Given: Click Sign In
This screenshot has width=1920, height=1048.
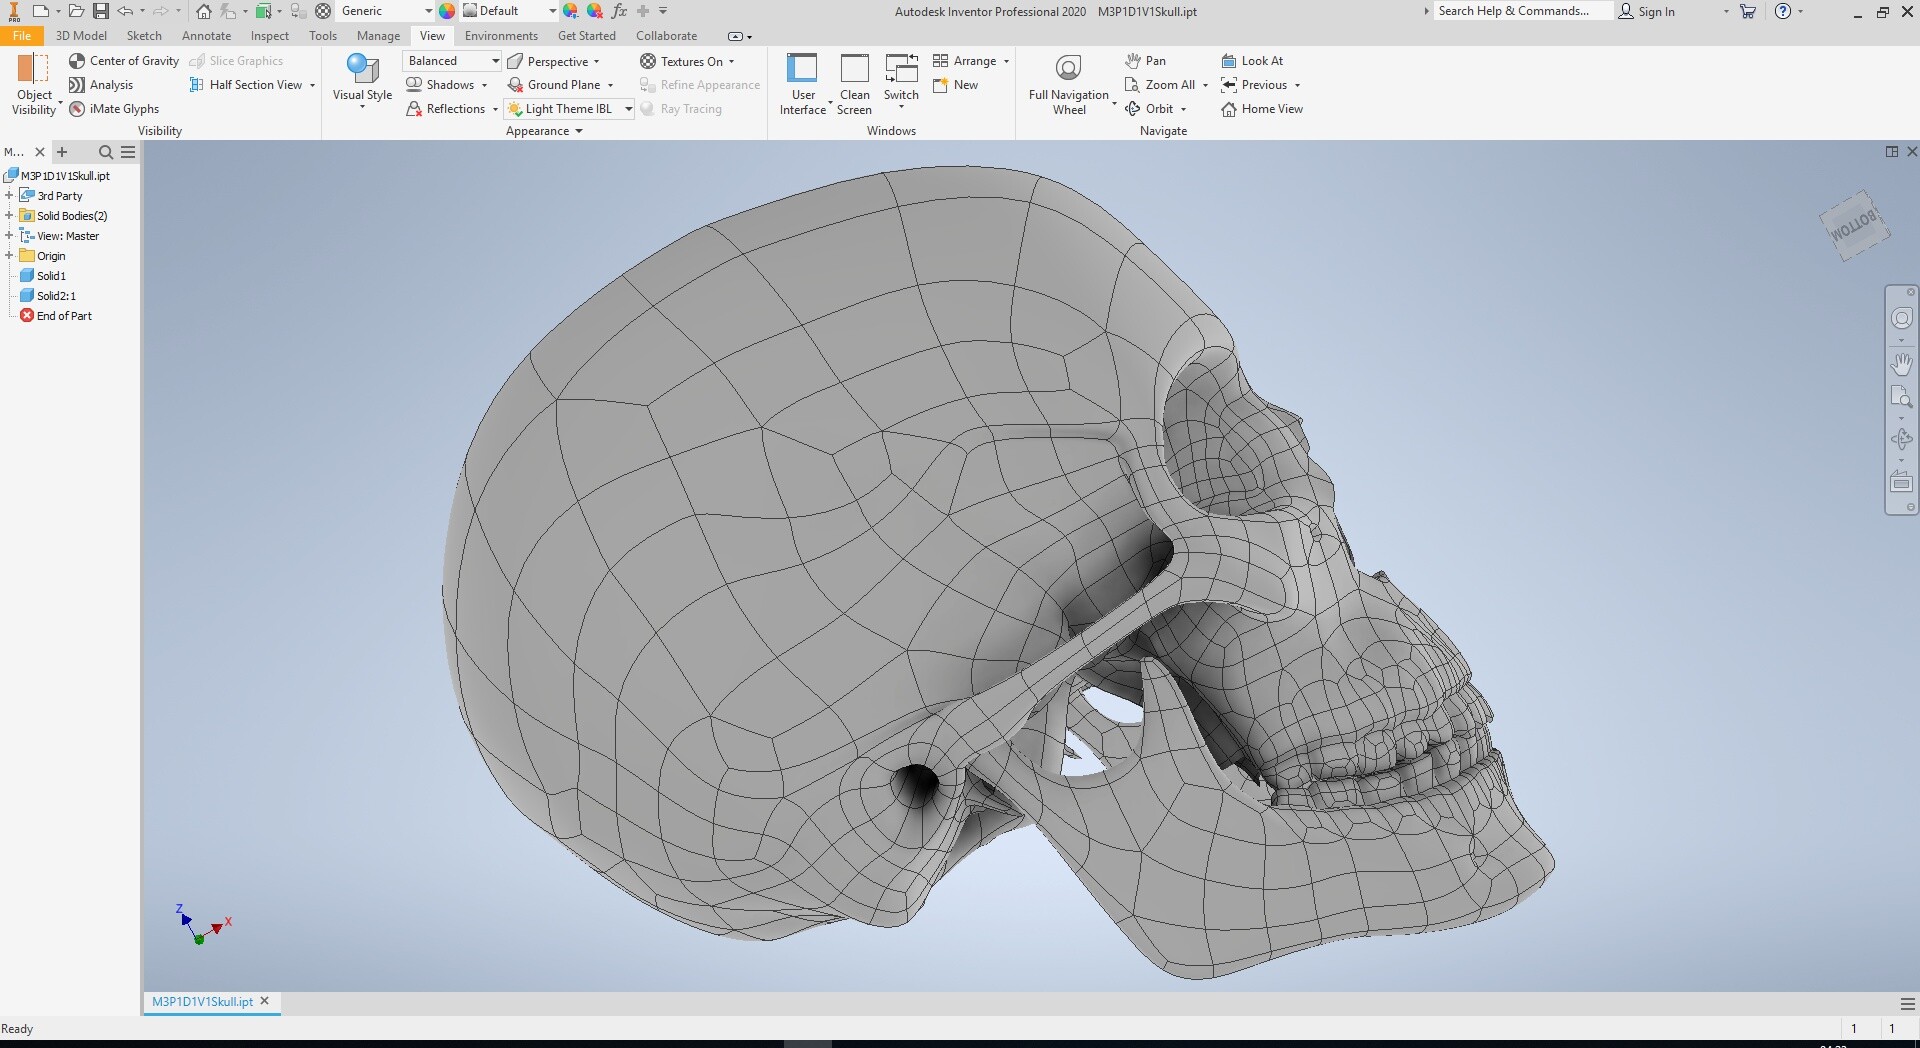Looking at the screenshot, I should pyautogui.click(x=1647, y=11).
